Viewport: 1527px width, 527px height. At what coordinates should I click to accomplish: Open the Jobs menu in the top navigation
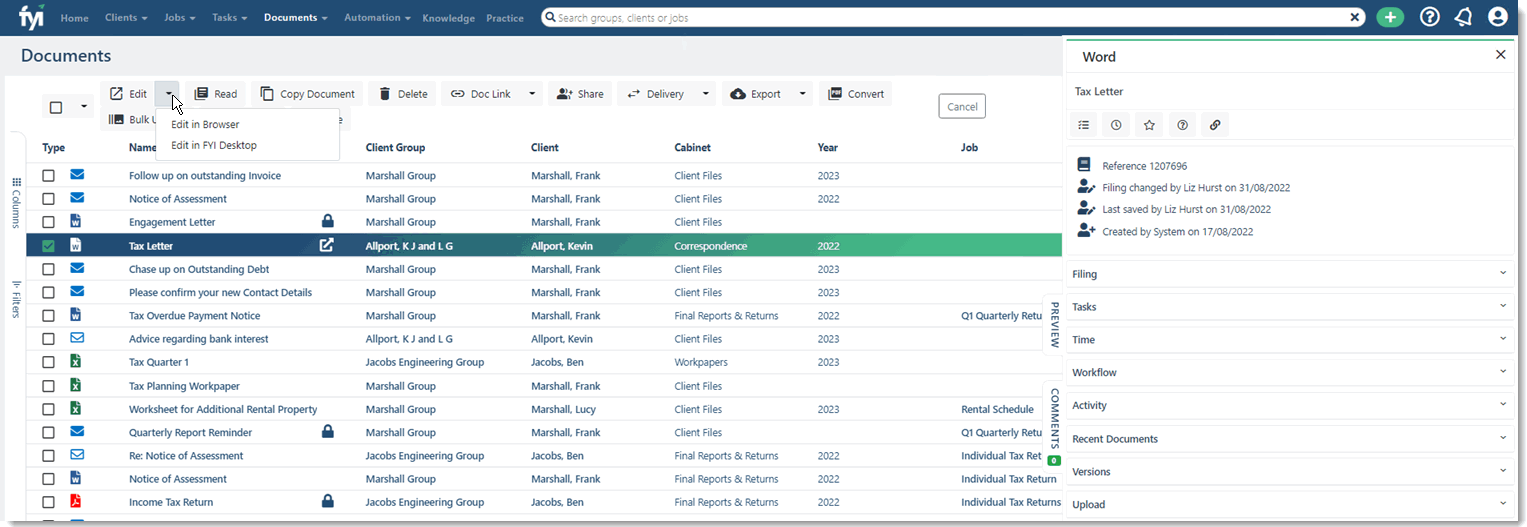(x=180, y=18)
